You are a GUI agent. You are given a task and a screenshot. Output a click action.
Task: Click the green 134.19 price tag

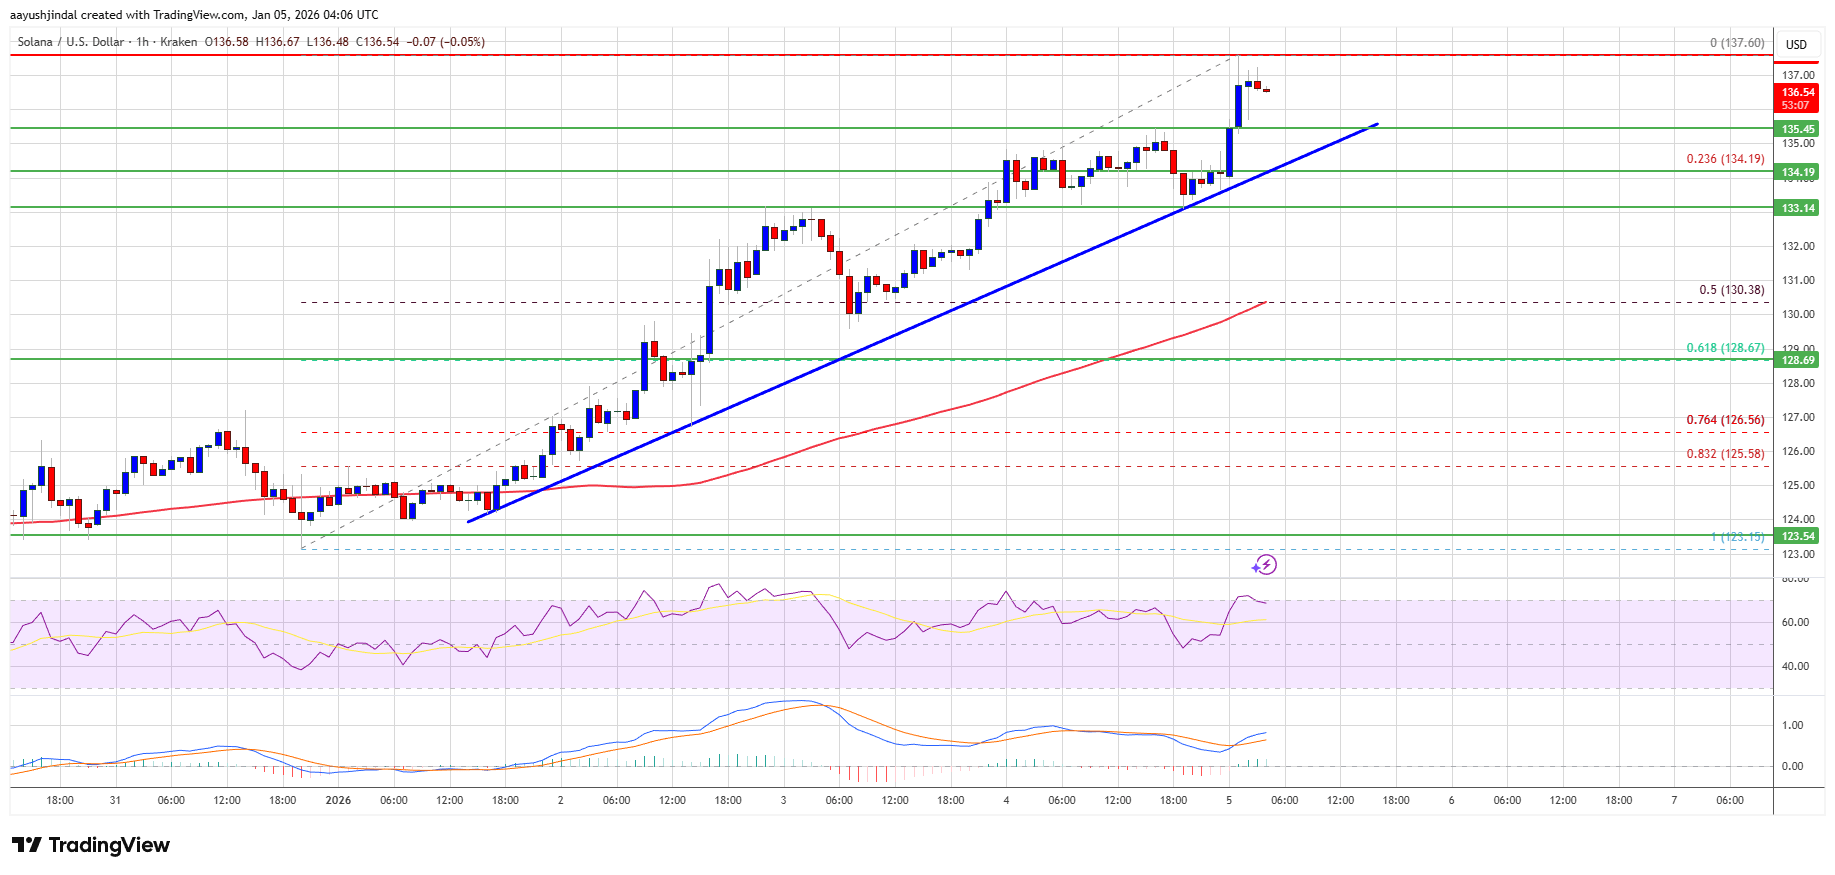coord(1797,172)
